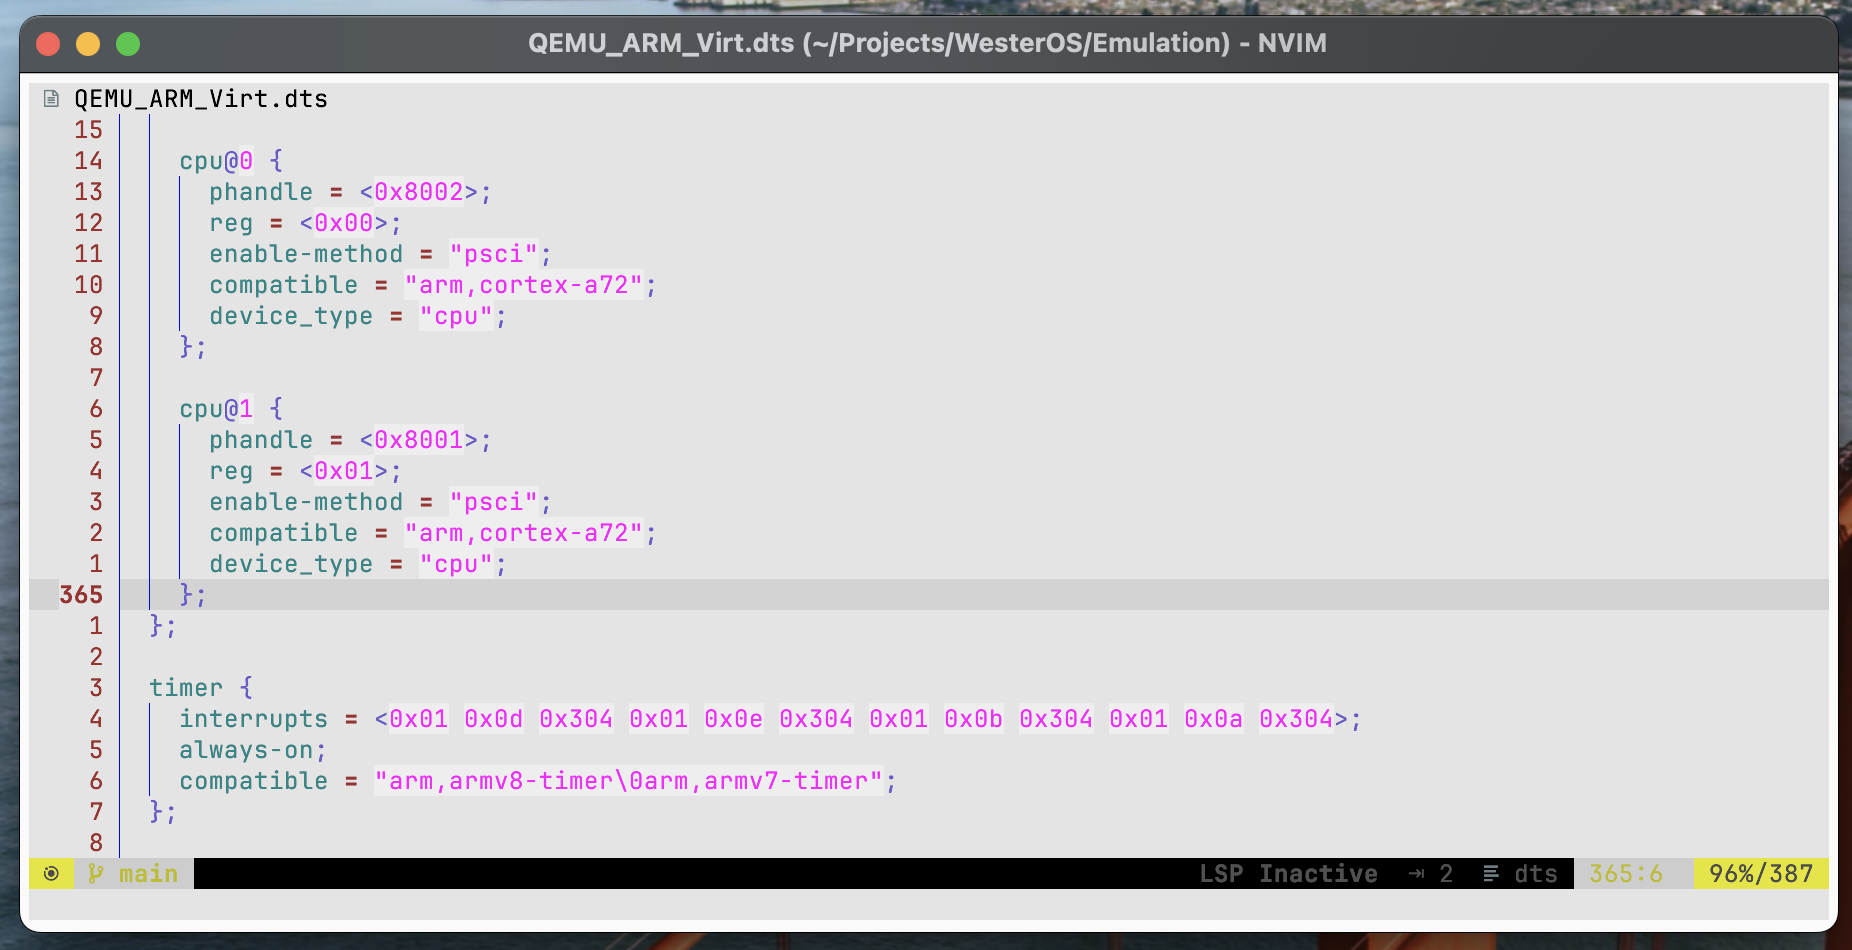This screenshot has width=1852, height=950.
Task: Click the current line number 365
Action: click(81, 594)
